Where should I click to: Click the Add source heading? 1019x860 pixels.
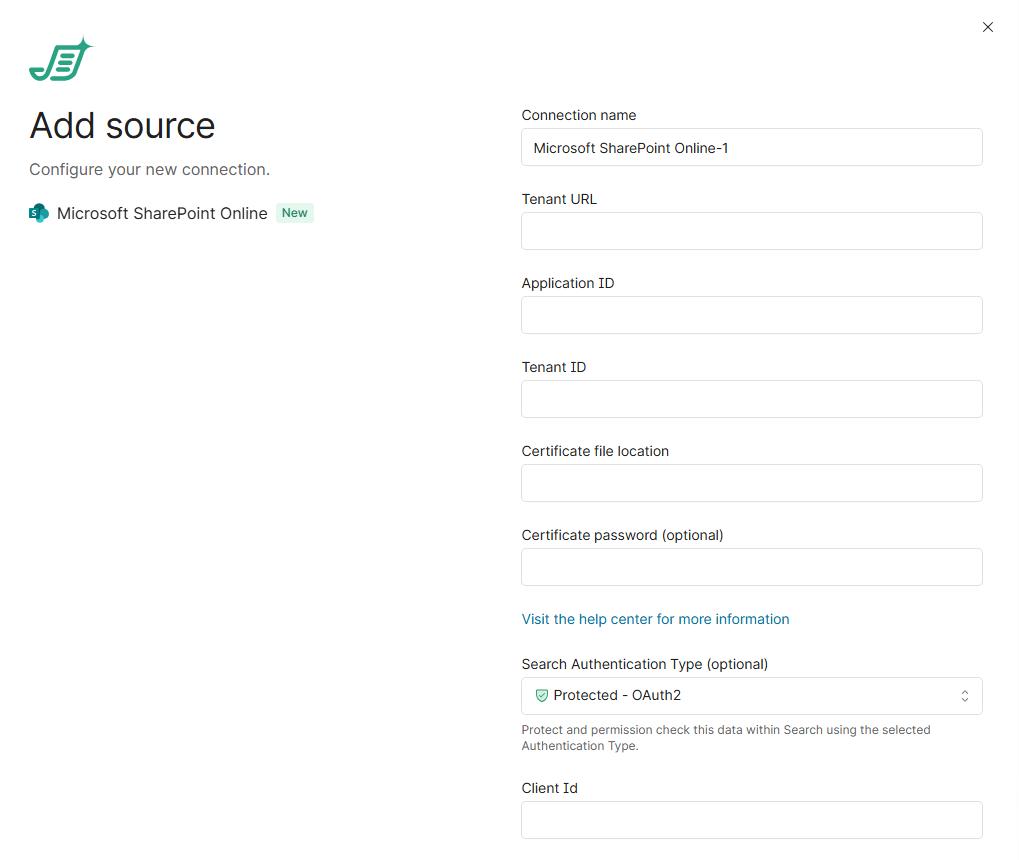point(122,126)
